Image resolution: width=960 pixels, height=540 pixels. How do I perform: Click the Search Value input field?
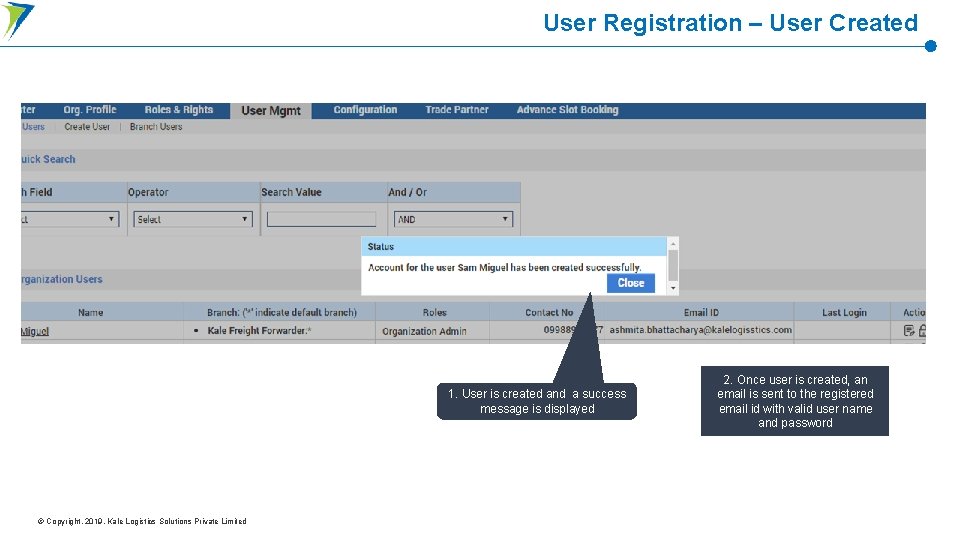pyautogui.click(x=321, y=219)
